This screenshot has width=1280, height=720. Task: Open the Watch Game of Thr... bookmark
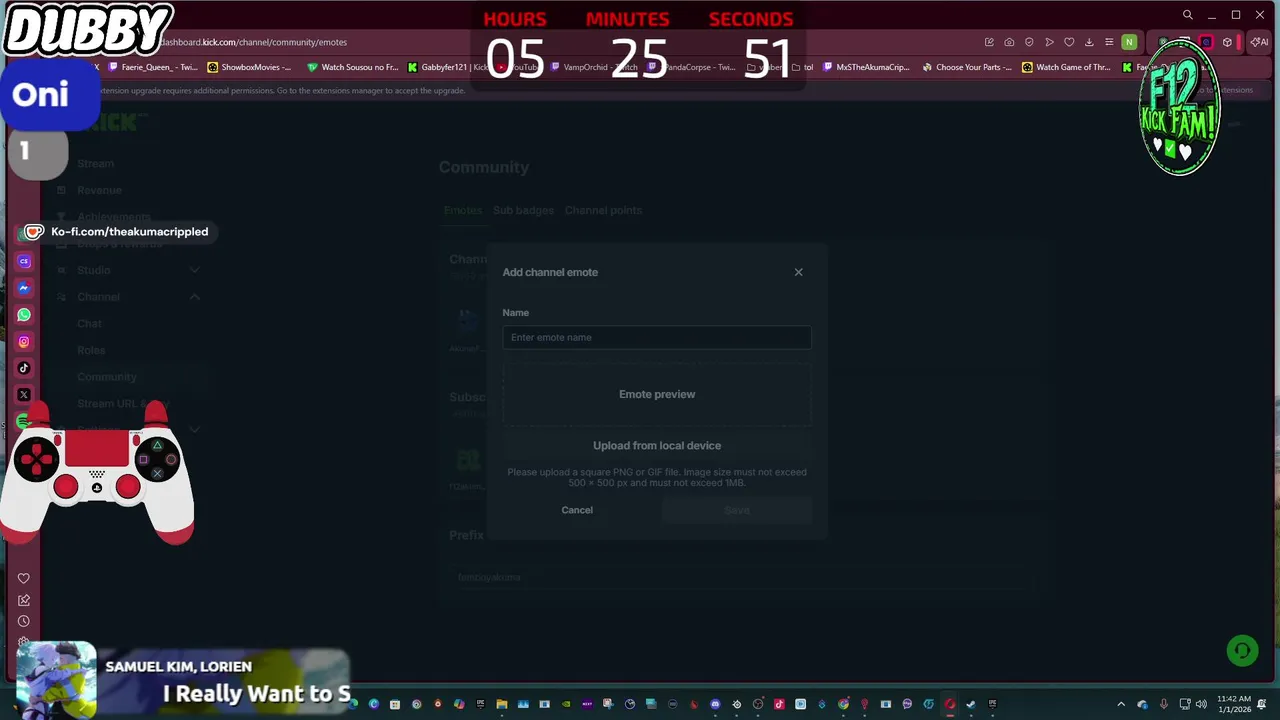click(x=1066, y=67)
